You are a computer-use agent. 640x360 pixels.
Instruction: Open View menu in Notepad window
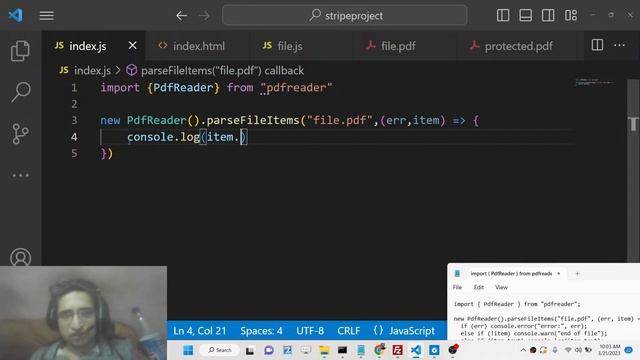click(x=501, y=287)
